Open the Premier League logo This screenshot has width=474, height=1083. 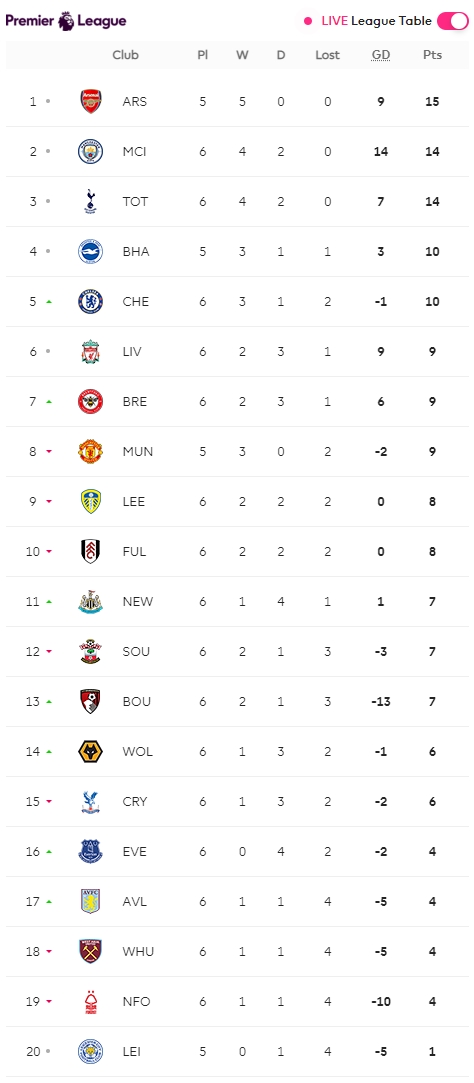pos(66,21)
